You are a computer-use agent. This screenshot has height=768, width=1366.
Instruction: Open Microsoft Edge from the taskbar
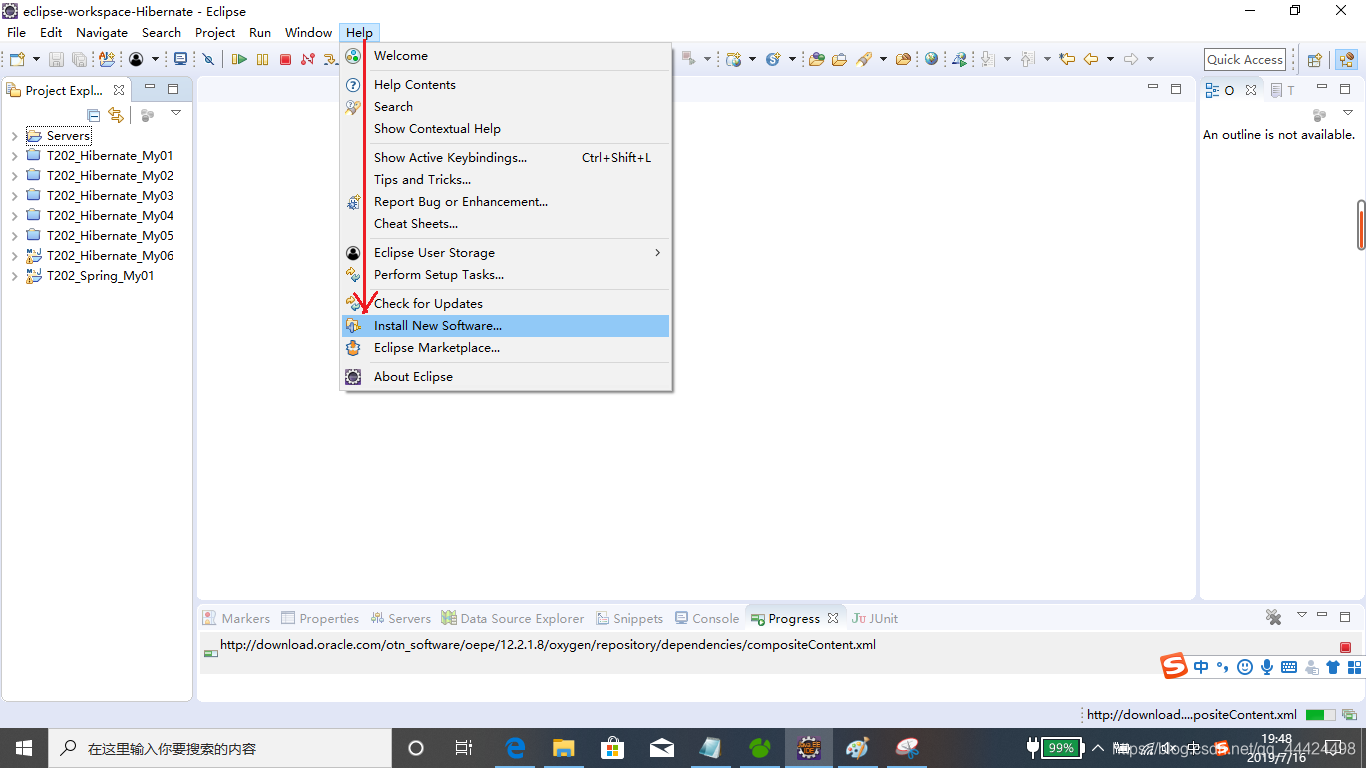point(515,748)
